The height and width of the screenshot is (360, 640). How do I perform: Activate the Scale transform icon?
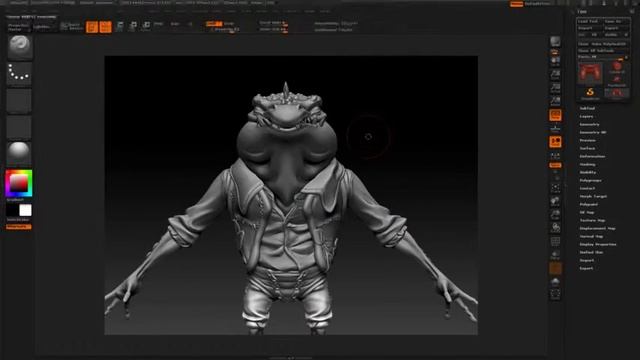coord(133,27)
